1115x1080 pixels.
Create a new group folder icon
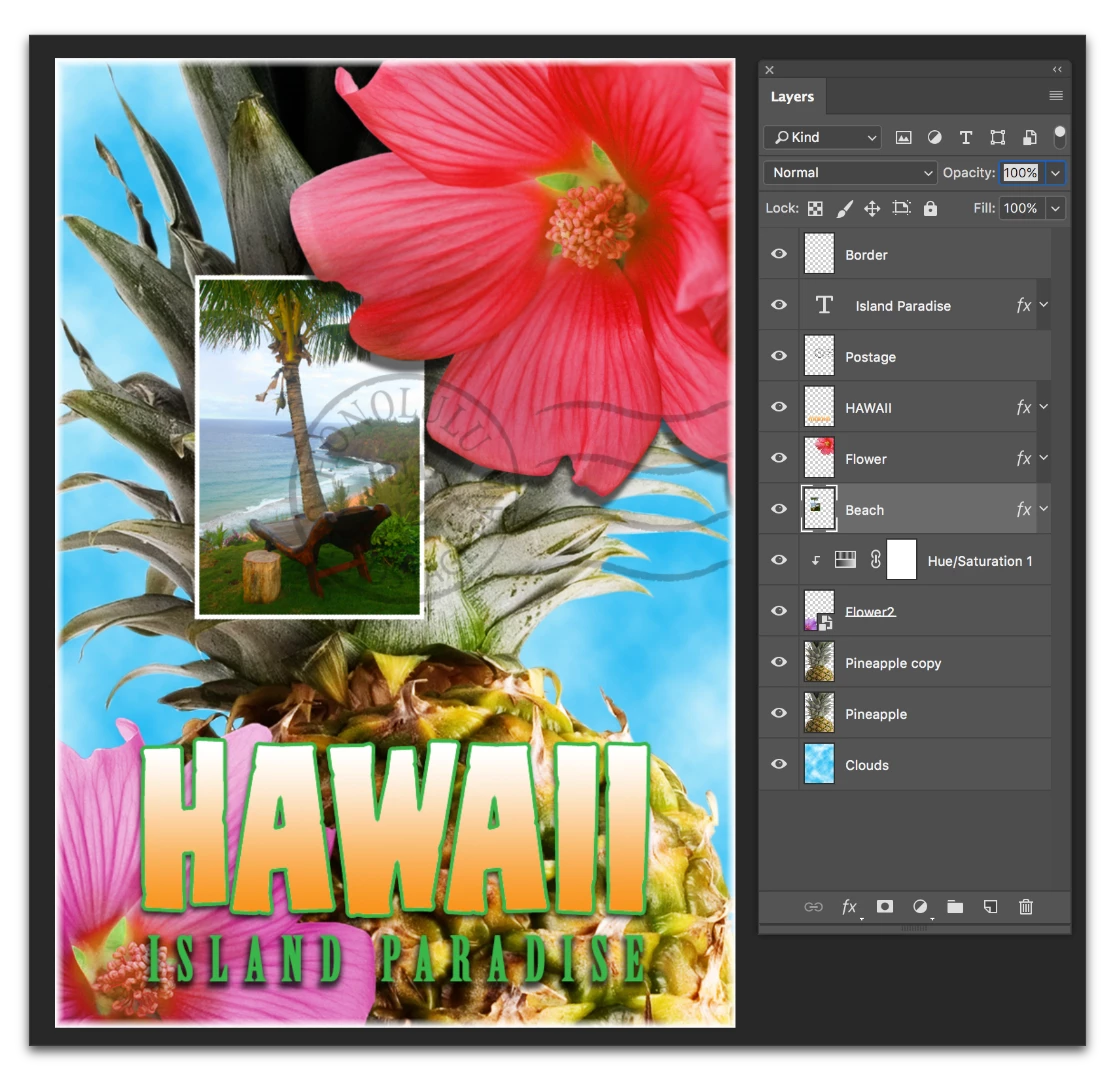[955, 907]
